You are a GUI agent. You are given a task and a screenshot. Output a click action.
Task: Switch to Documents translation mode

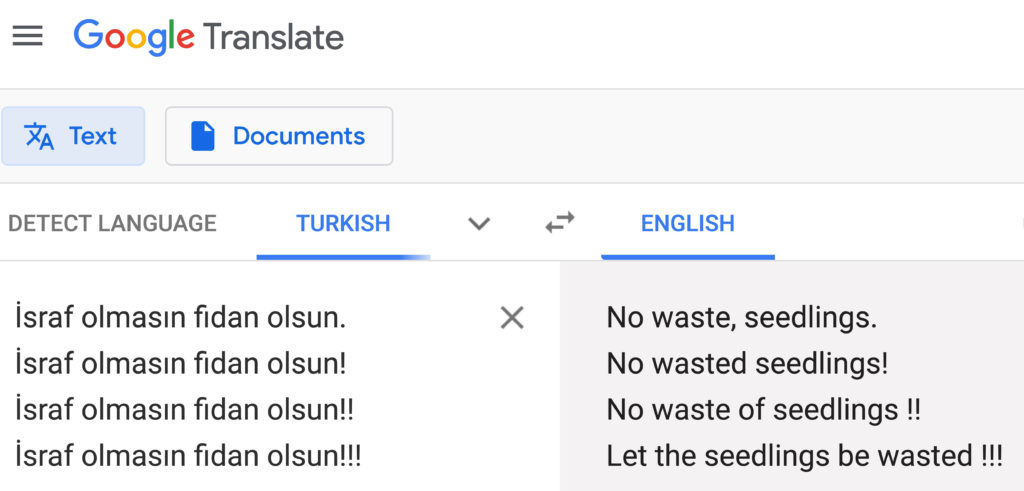coord(279,136)
